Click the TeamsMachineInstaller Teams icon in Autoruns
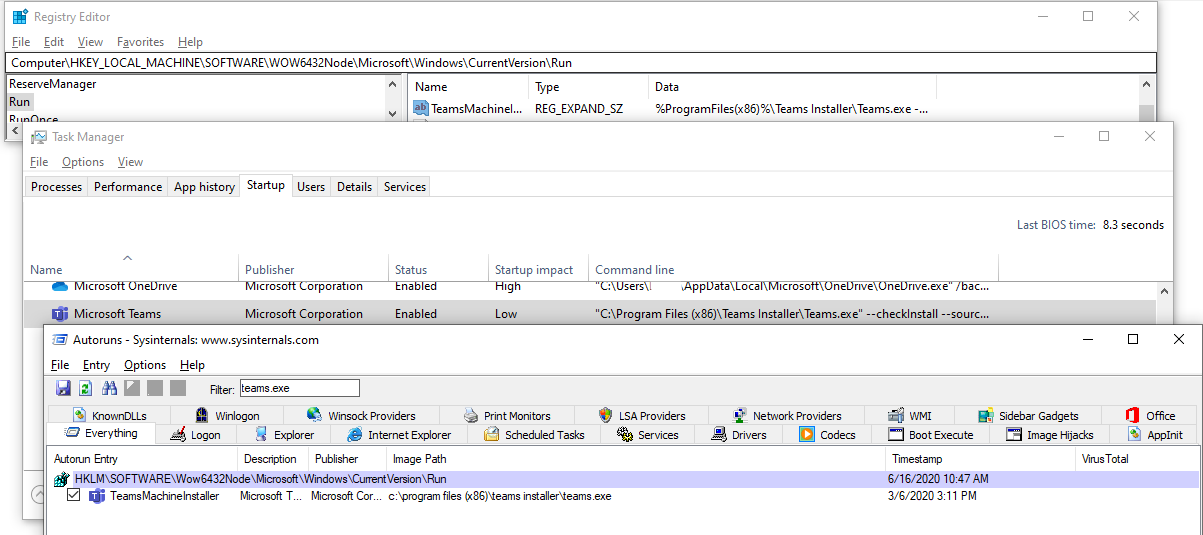The image size is (1203, 535). coord(97,496)
